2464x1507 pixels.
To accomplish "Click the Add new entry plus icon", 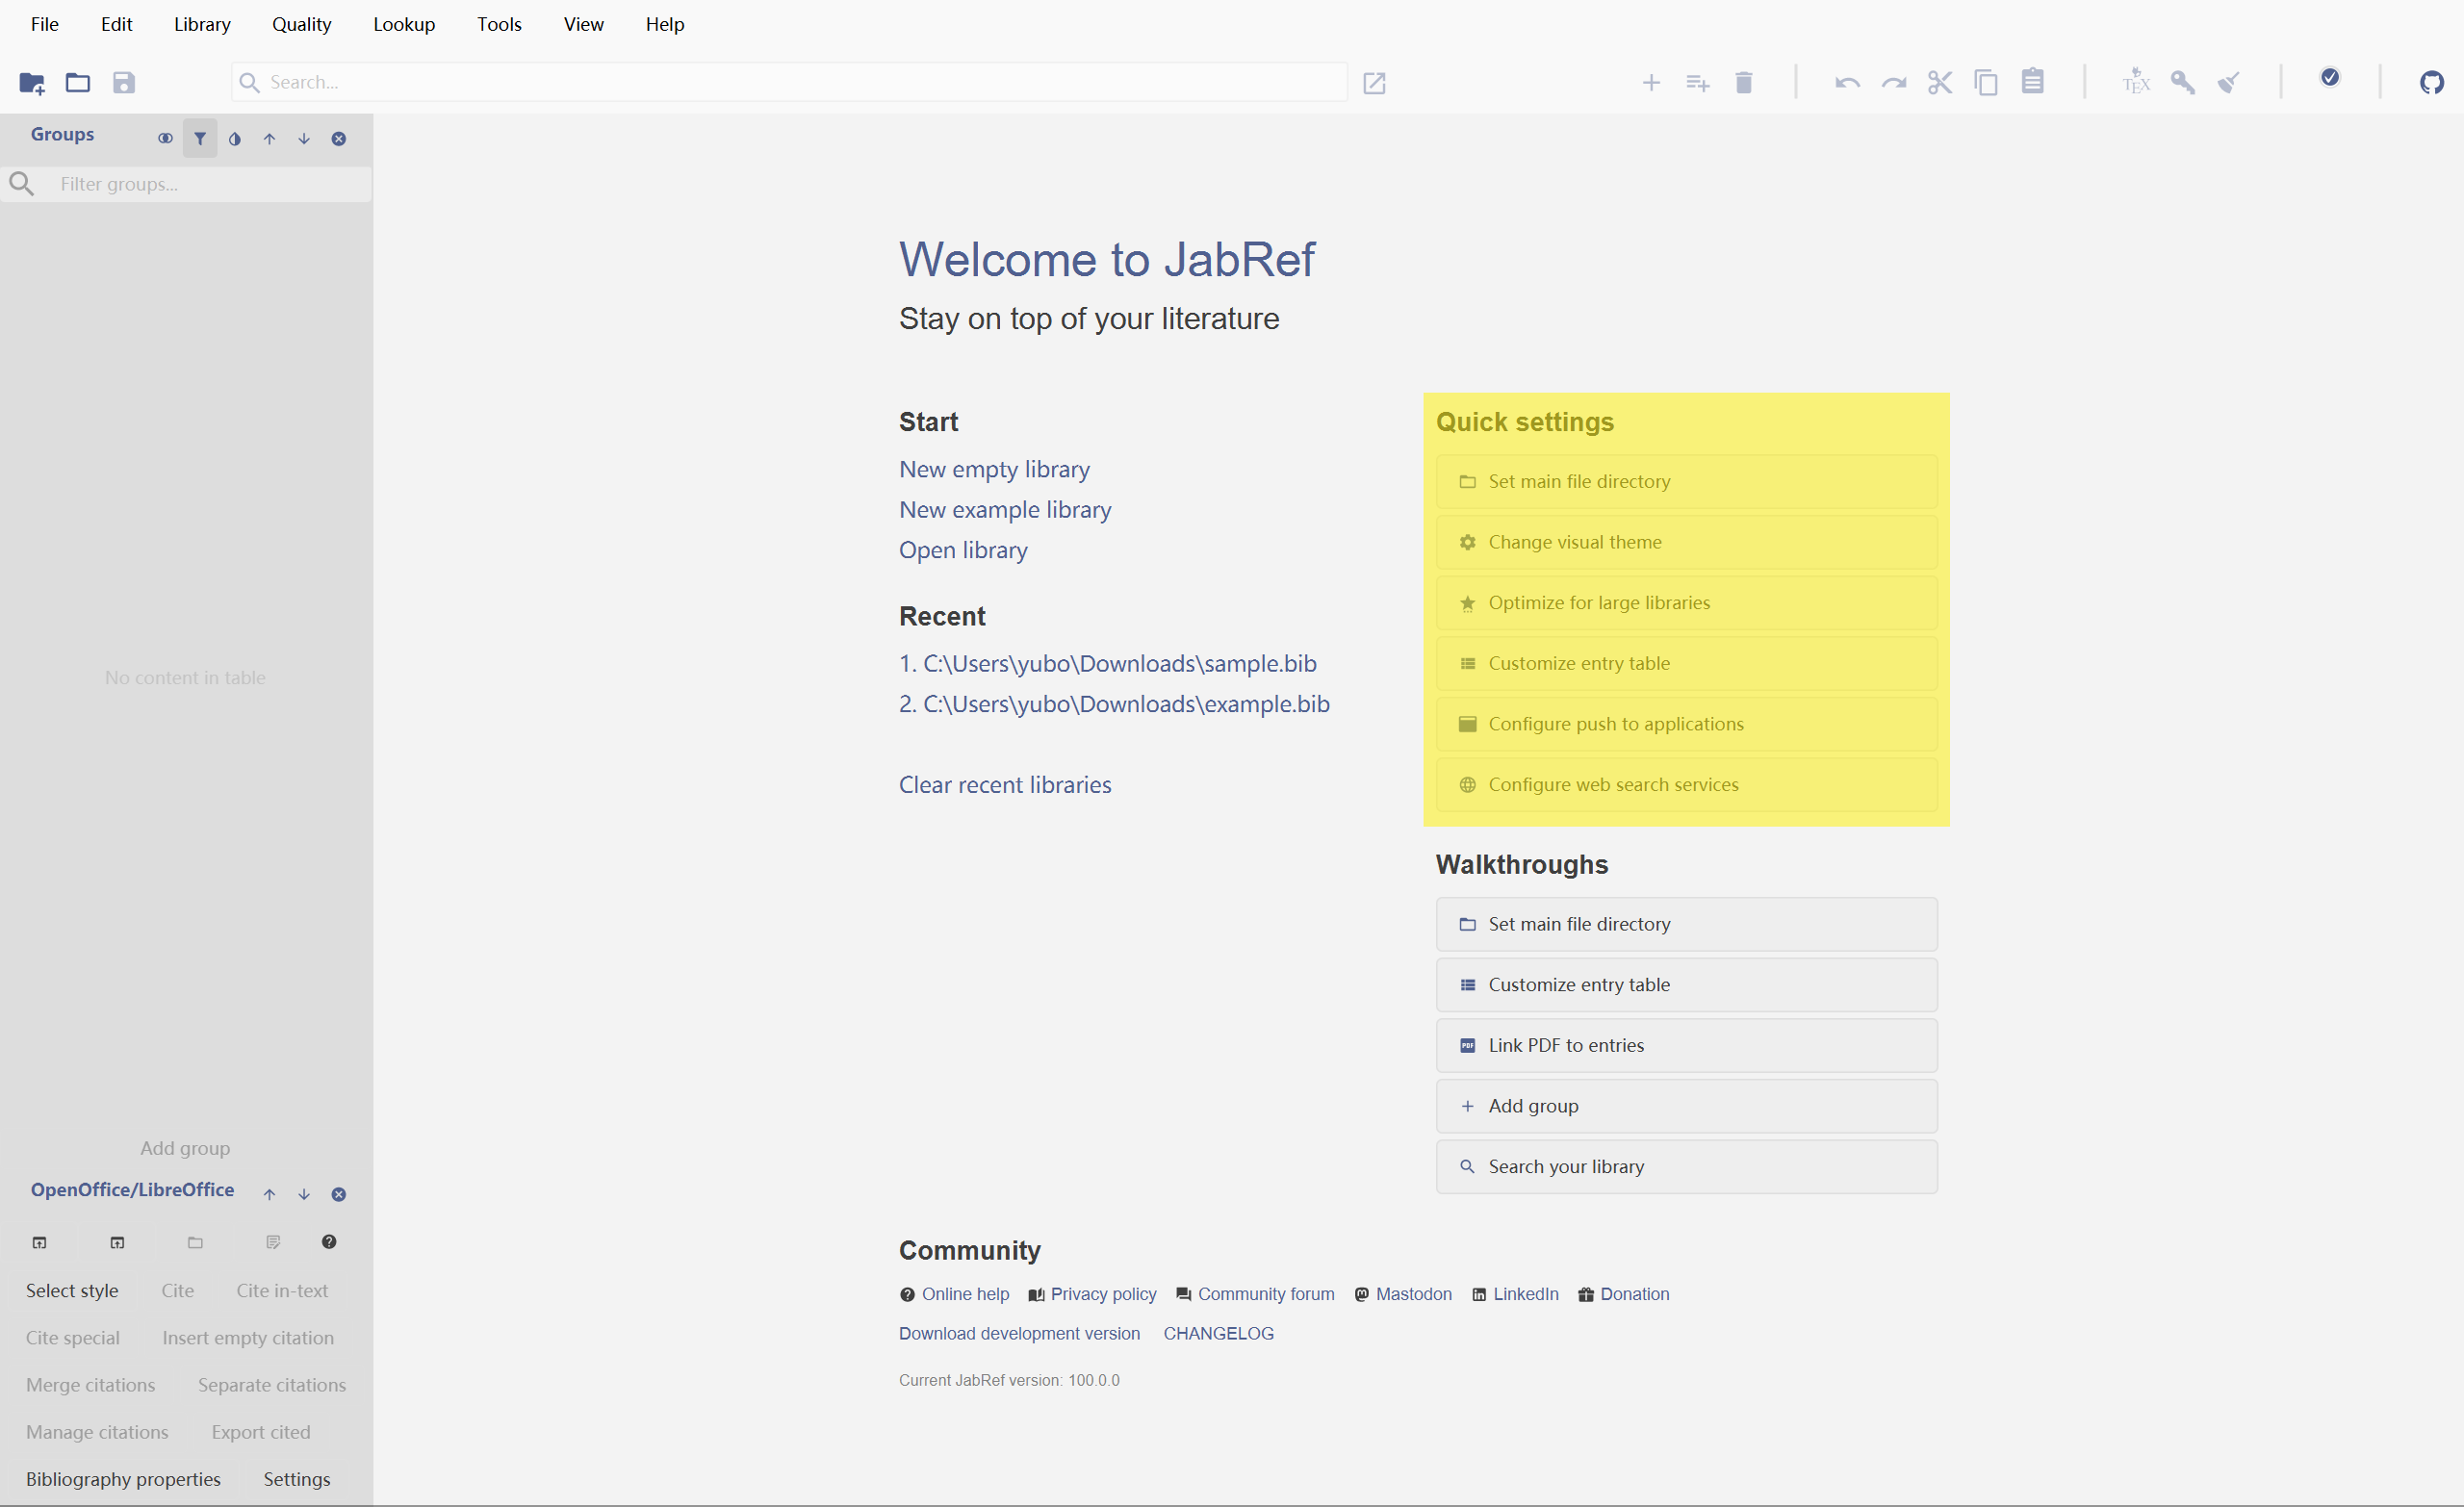I will coord(1652,83).
